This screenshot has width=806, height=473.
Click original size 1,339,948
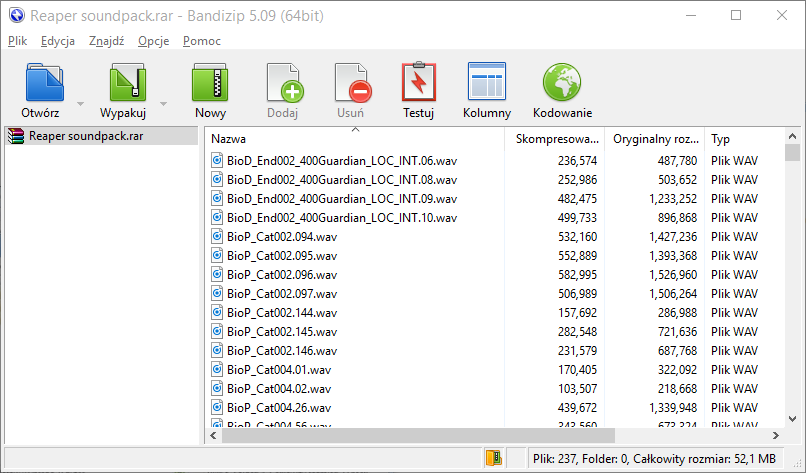pyautogui.click(x=673, y=408)
